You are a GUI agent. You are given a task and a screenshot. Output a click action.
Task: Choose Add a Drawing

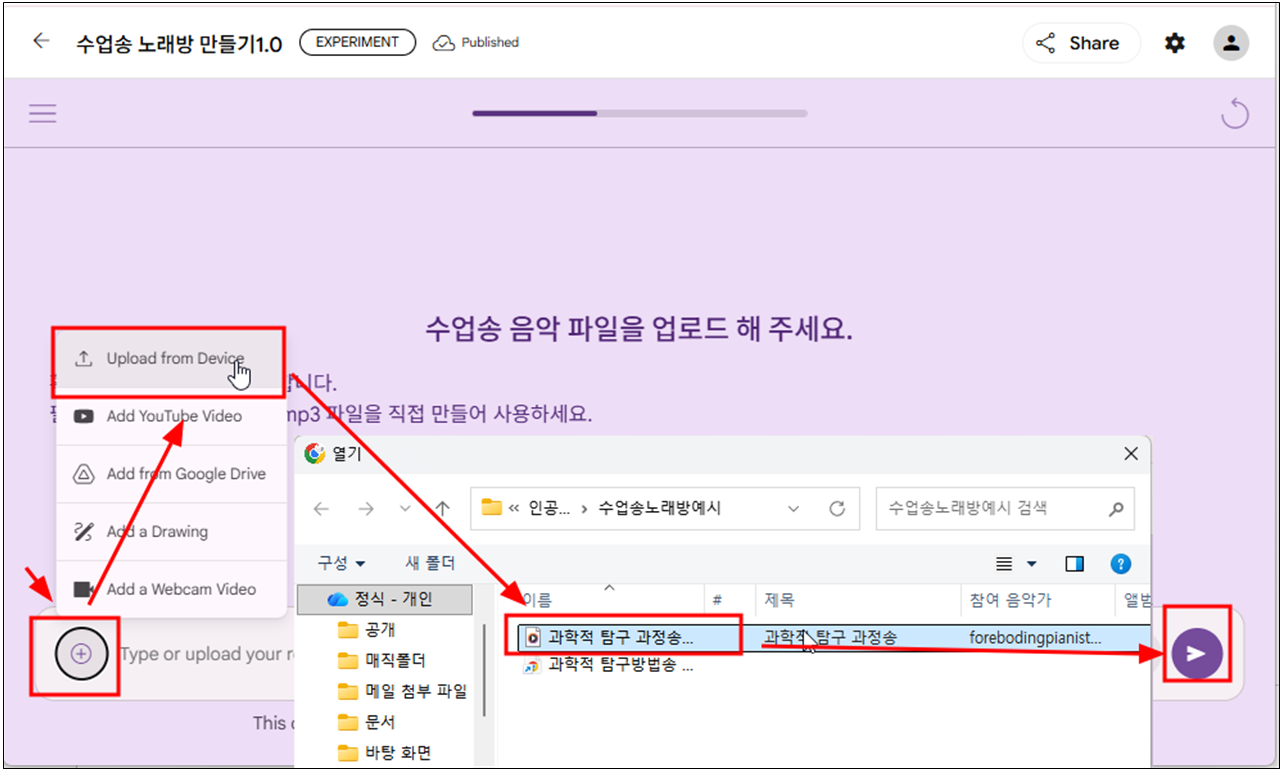tap(173, 531)
